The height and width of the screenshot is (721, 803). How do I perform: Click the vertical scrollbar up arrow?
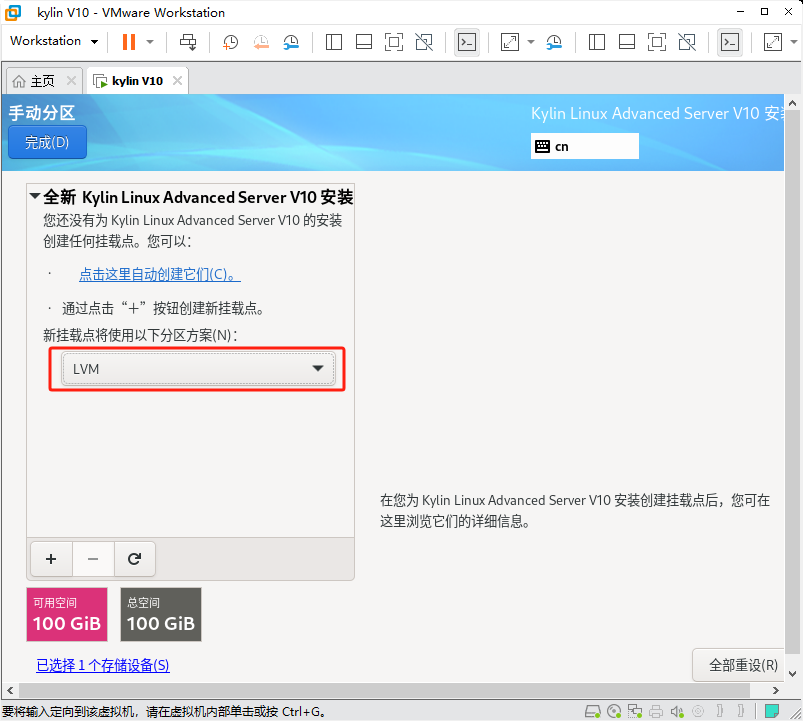coord(792,103)
